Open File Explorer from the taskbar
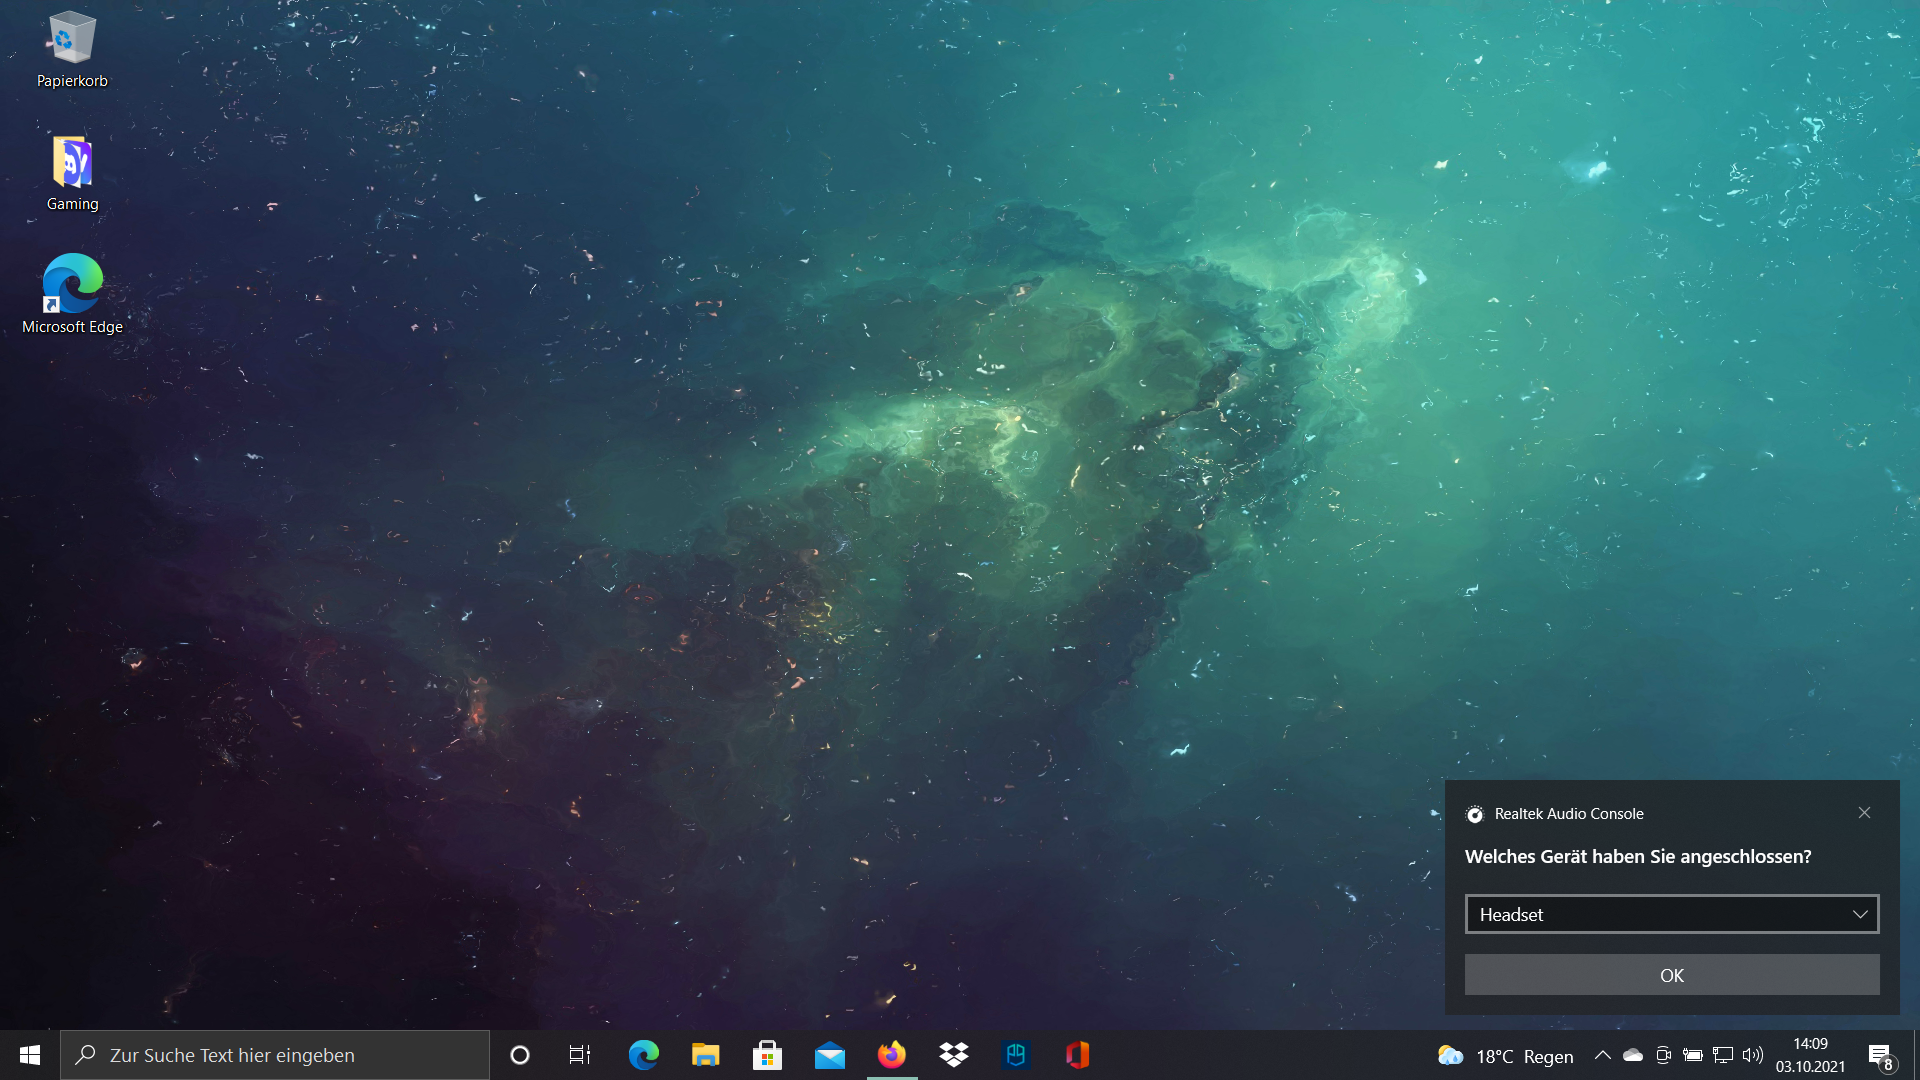Viewport: 1920px width, 1080px height. [705, 1055]
